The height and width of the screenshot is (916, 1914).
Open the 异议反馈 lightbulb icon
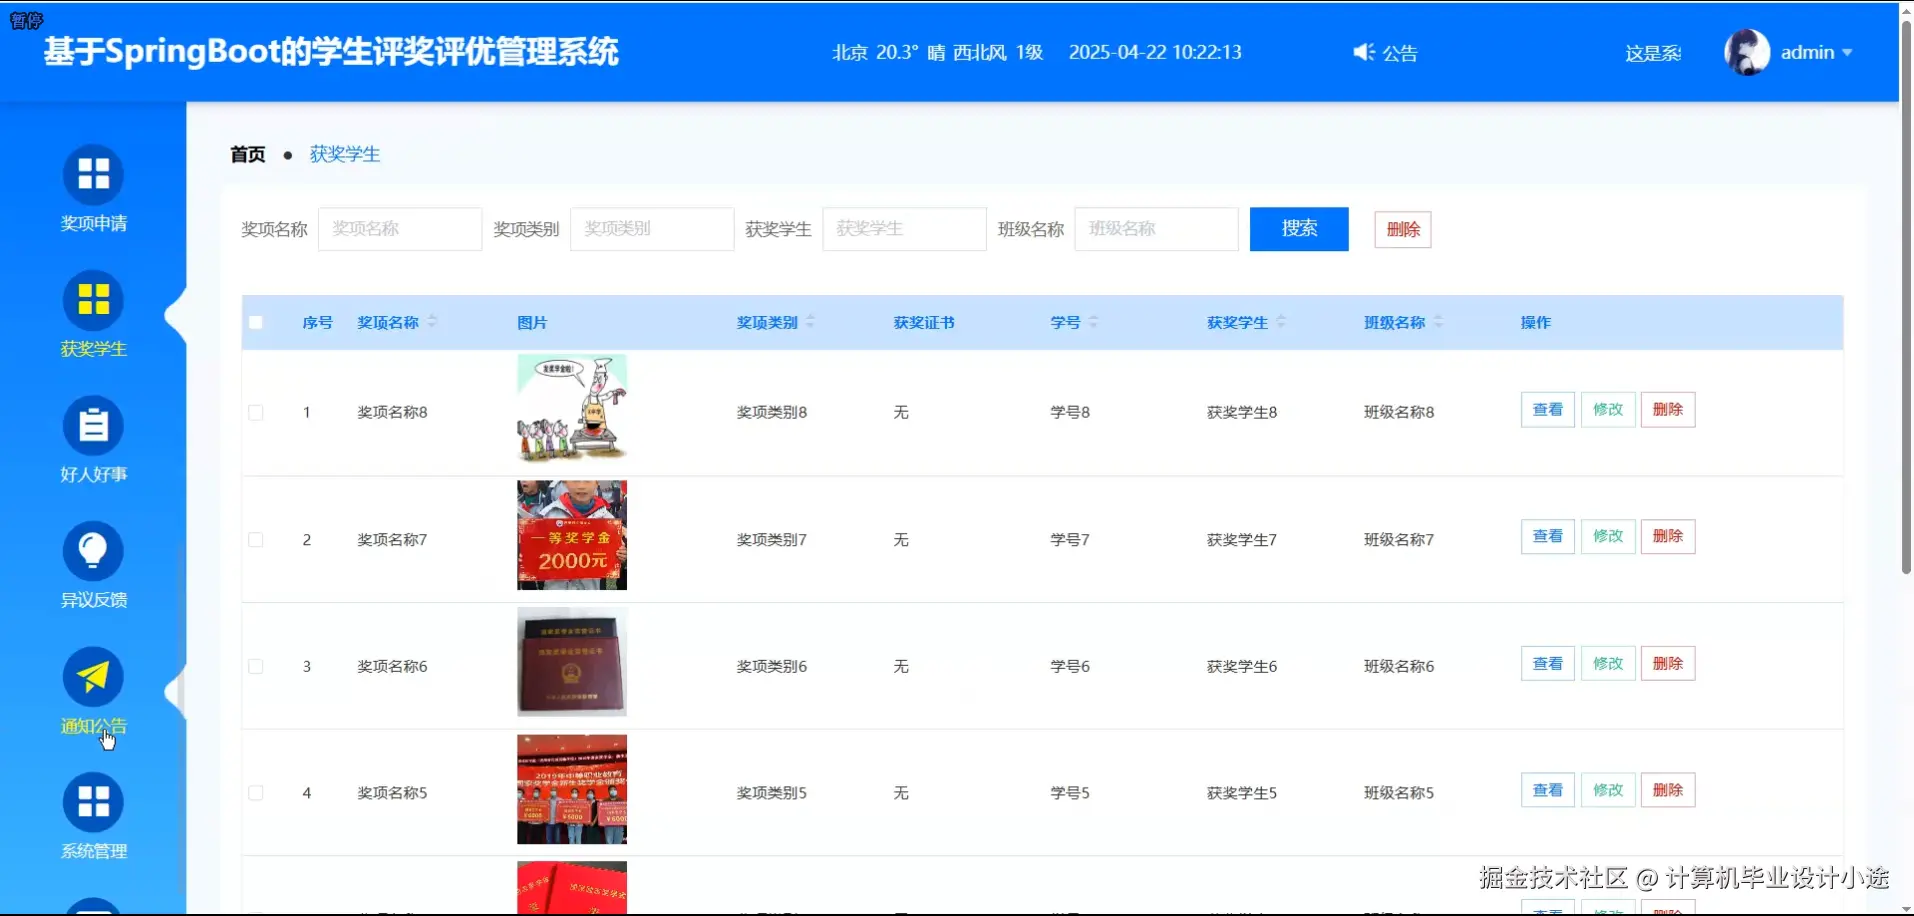tap(93, 551)
